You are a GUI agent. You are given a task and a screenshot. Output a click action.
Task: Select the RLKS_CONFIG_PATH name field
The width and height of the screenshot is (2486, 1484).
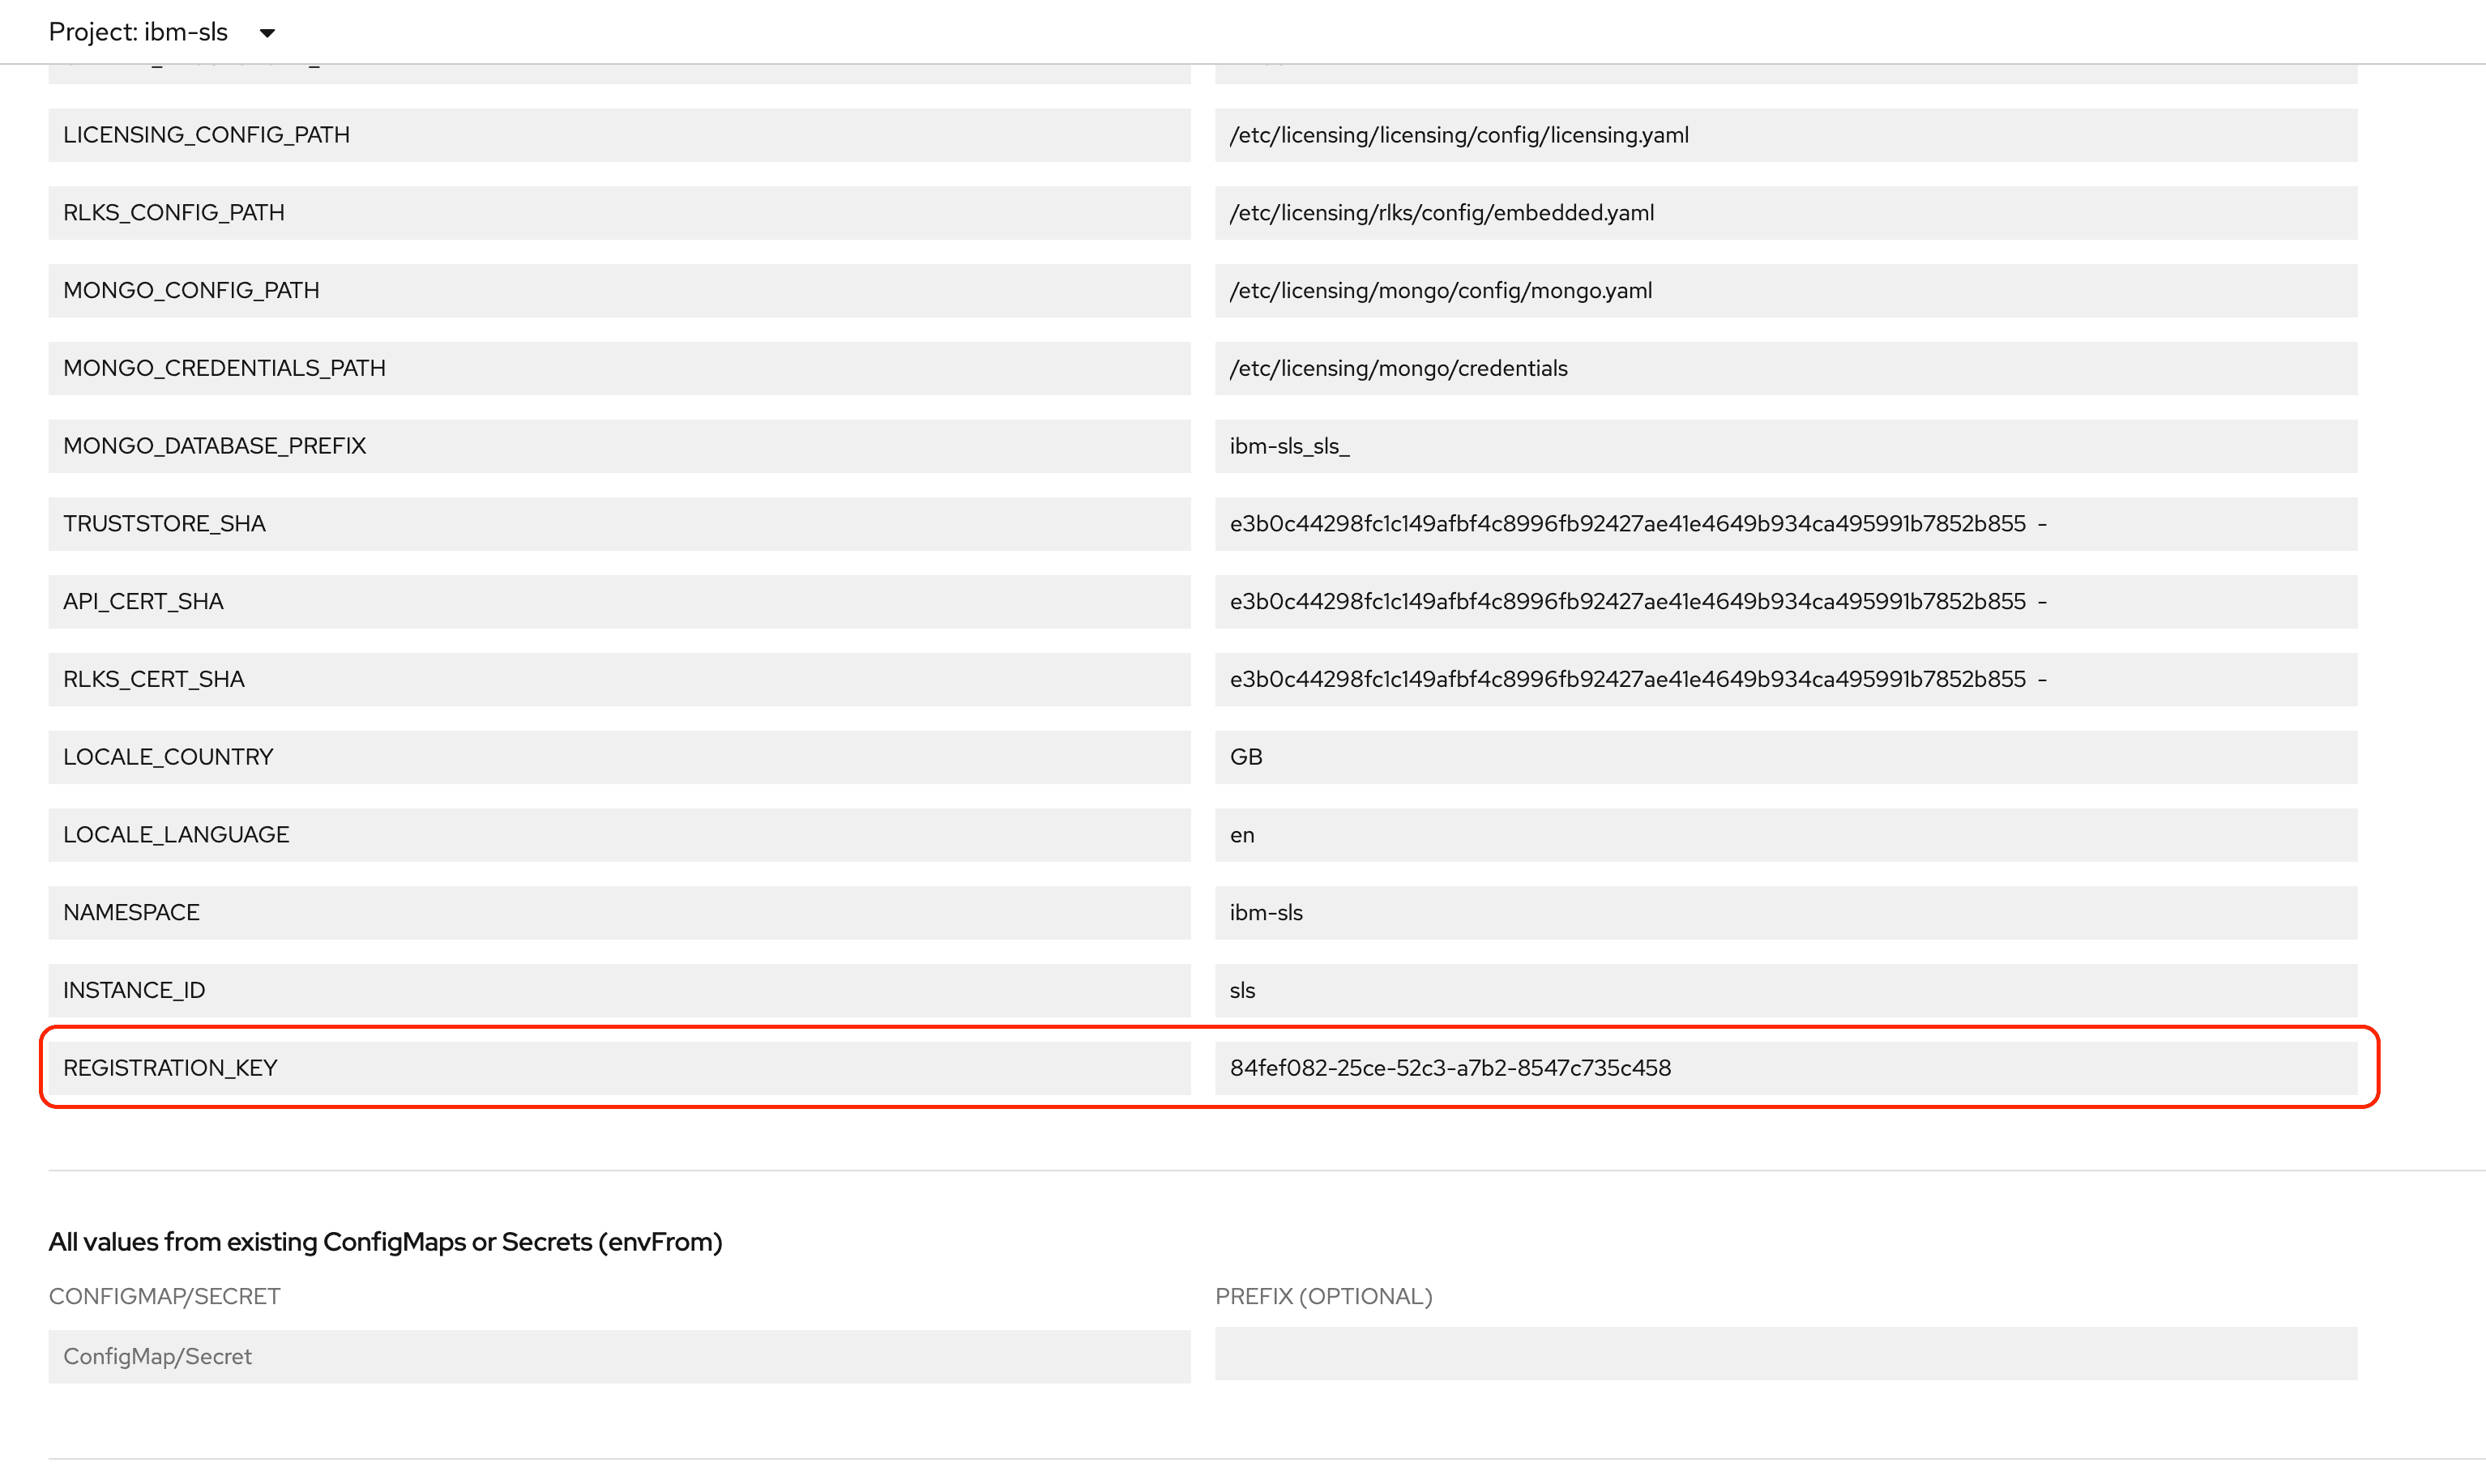click(x=618, y=213)
